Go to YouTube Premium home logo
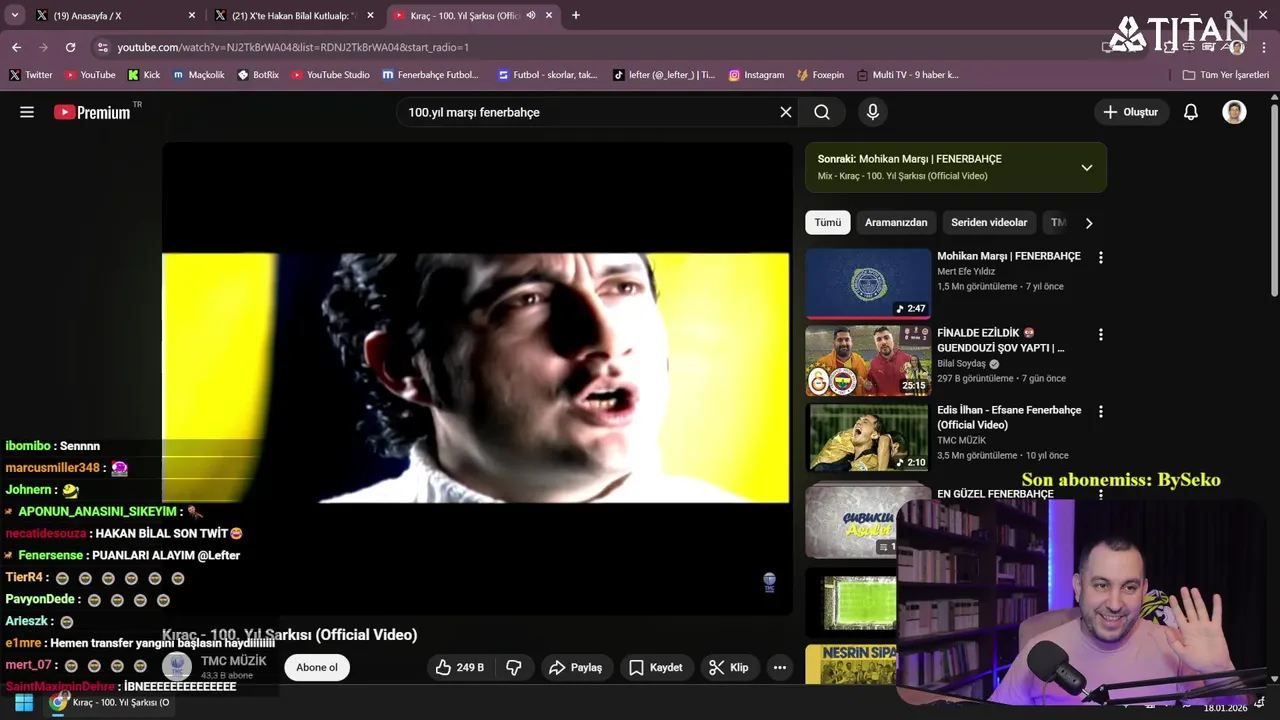 92,112
